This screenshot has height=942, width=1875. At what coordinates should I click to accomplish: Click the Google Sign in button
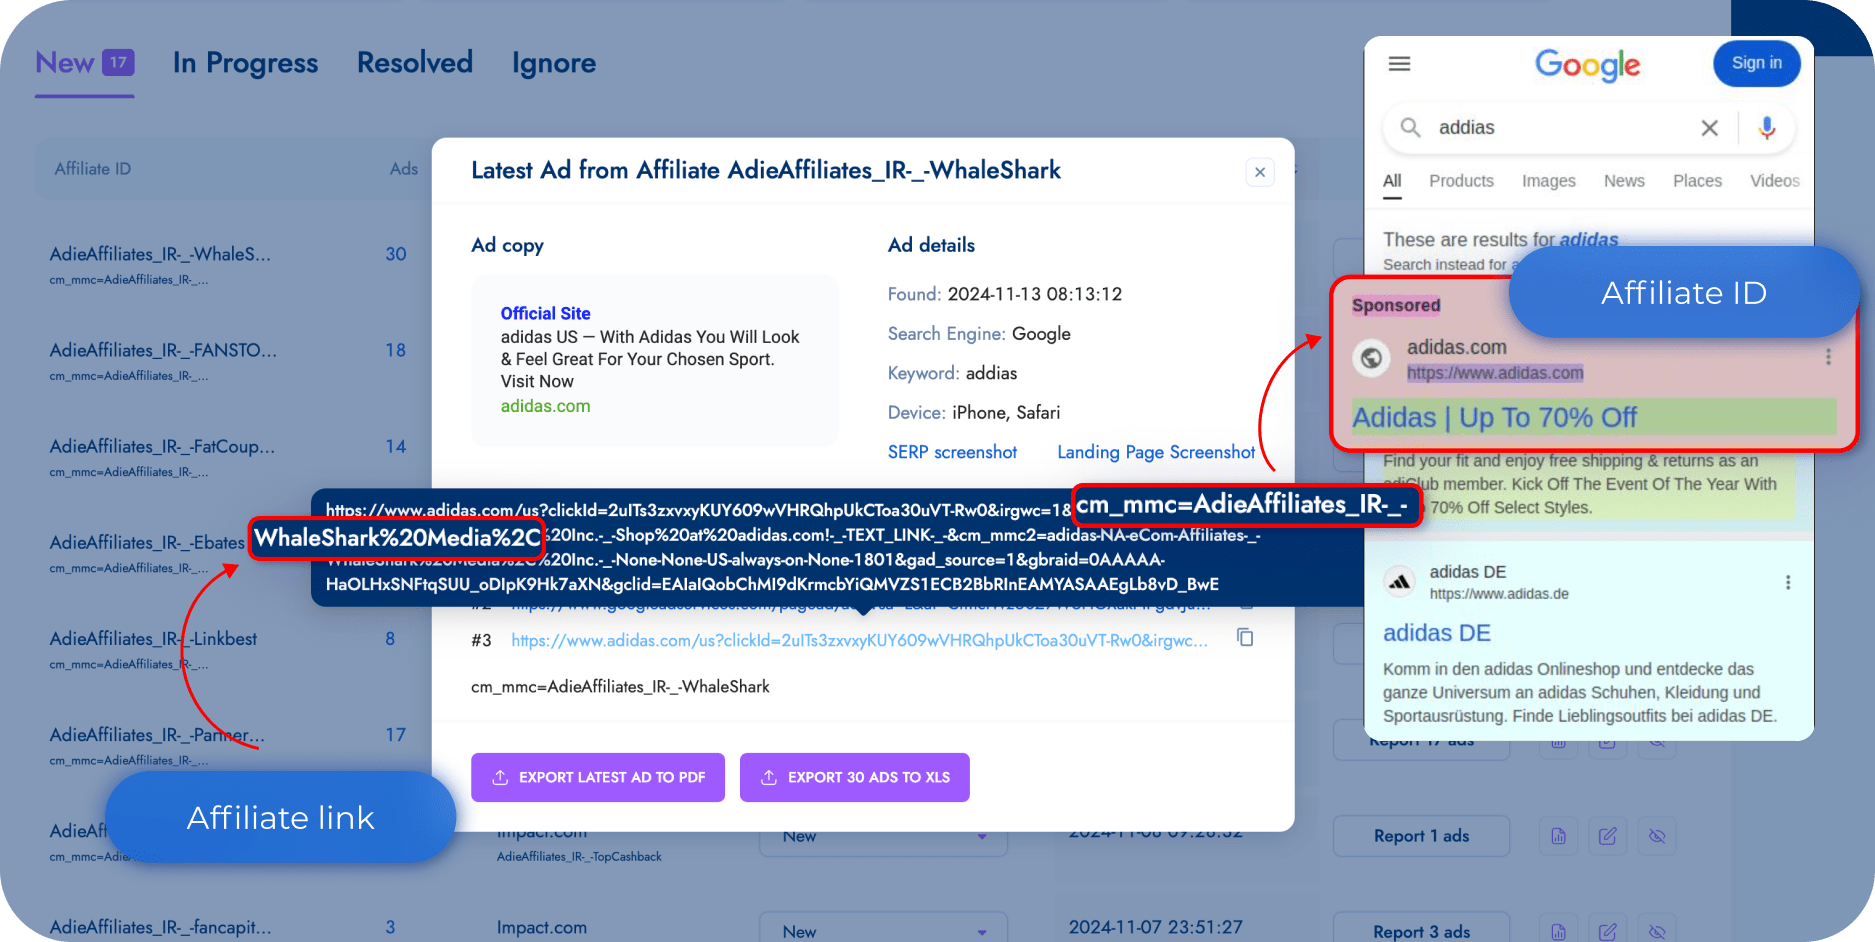pos(1756,63)
